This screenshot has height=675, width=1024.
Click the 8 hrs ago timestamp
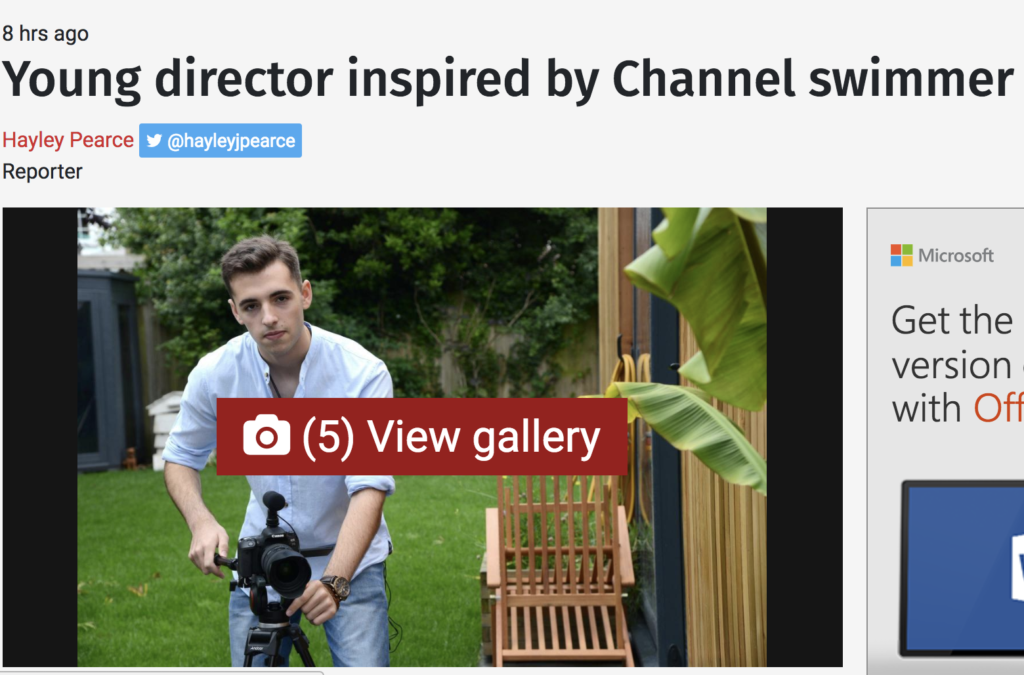(45, 33)
